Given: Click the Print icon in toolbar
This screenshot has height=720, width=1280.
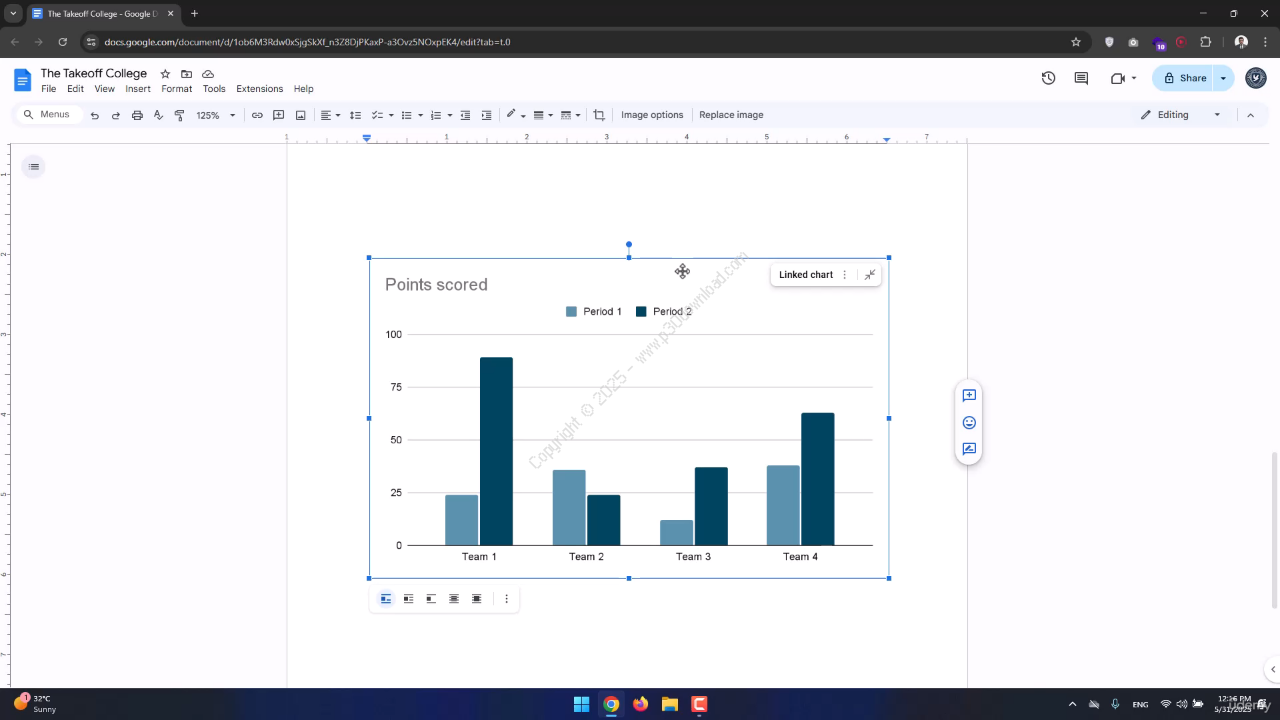Looking at the screenshot, I should [137, 115].
